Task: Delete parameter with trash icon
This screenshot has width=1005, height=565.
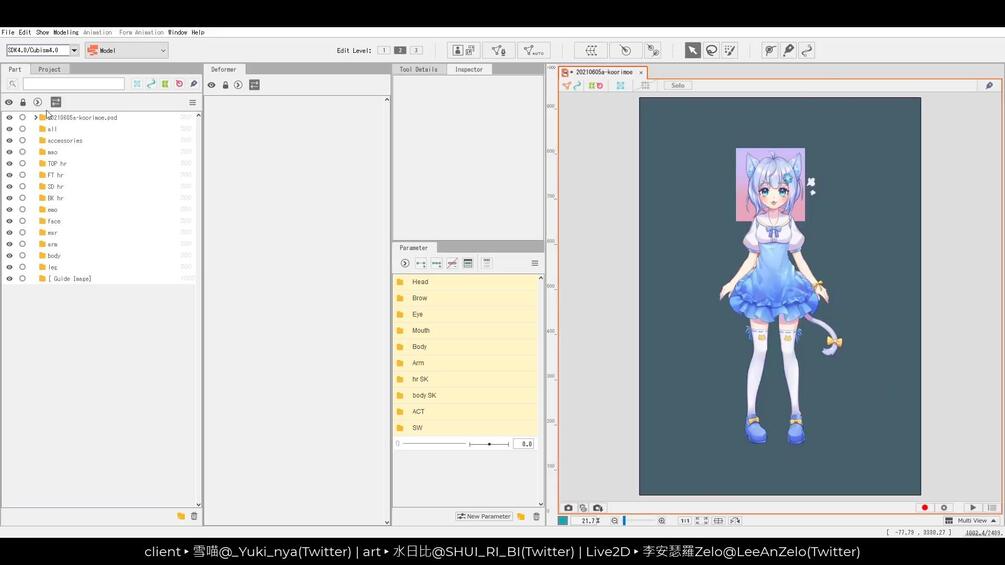Action: pyautogui.click(x=536, y=516)
